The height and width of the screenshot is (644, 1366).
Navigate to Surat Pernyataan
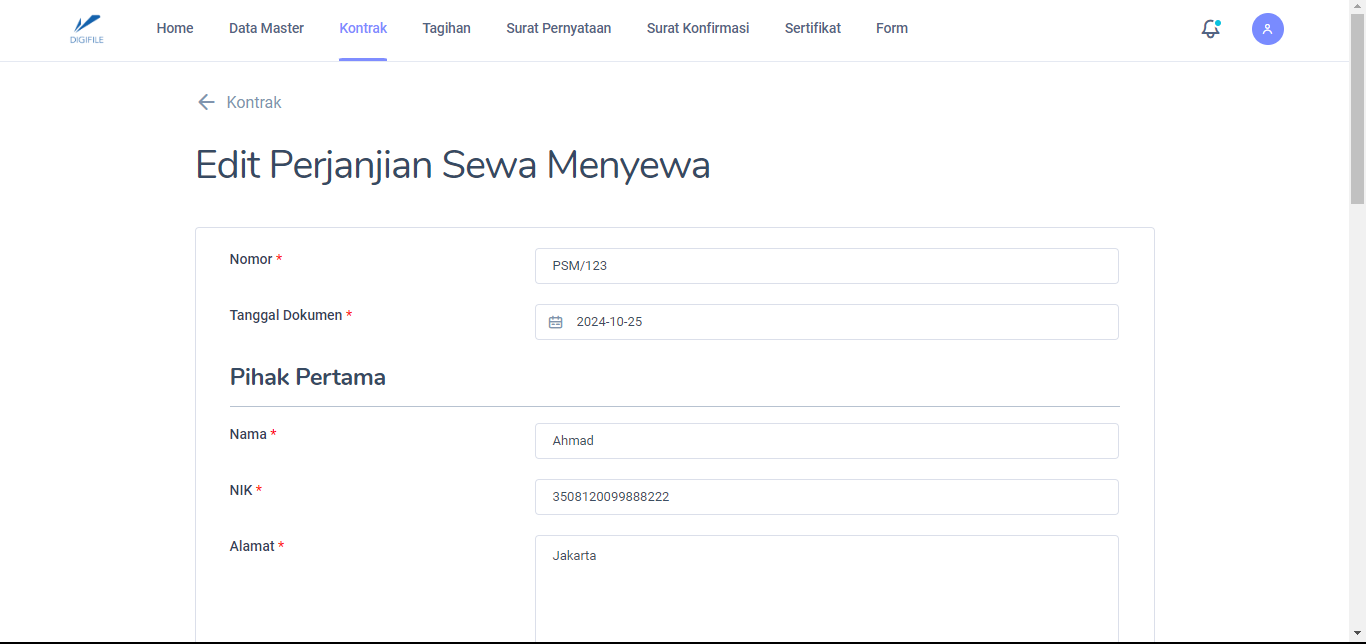coord(558,28)
